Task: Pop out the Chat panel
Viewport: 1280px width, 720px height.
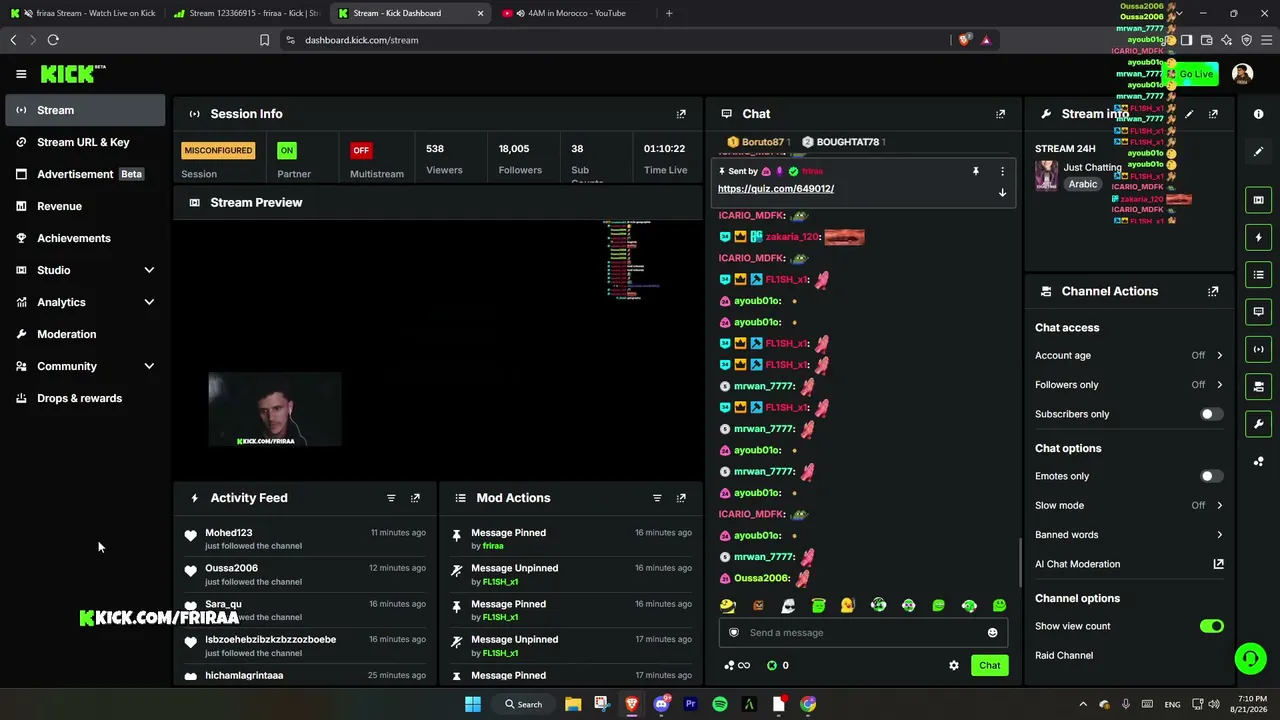Action: pyautogui.click(x=1000, y=114)
